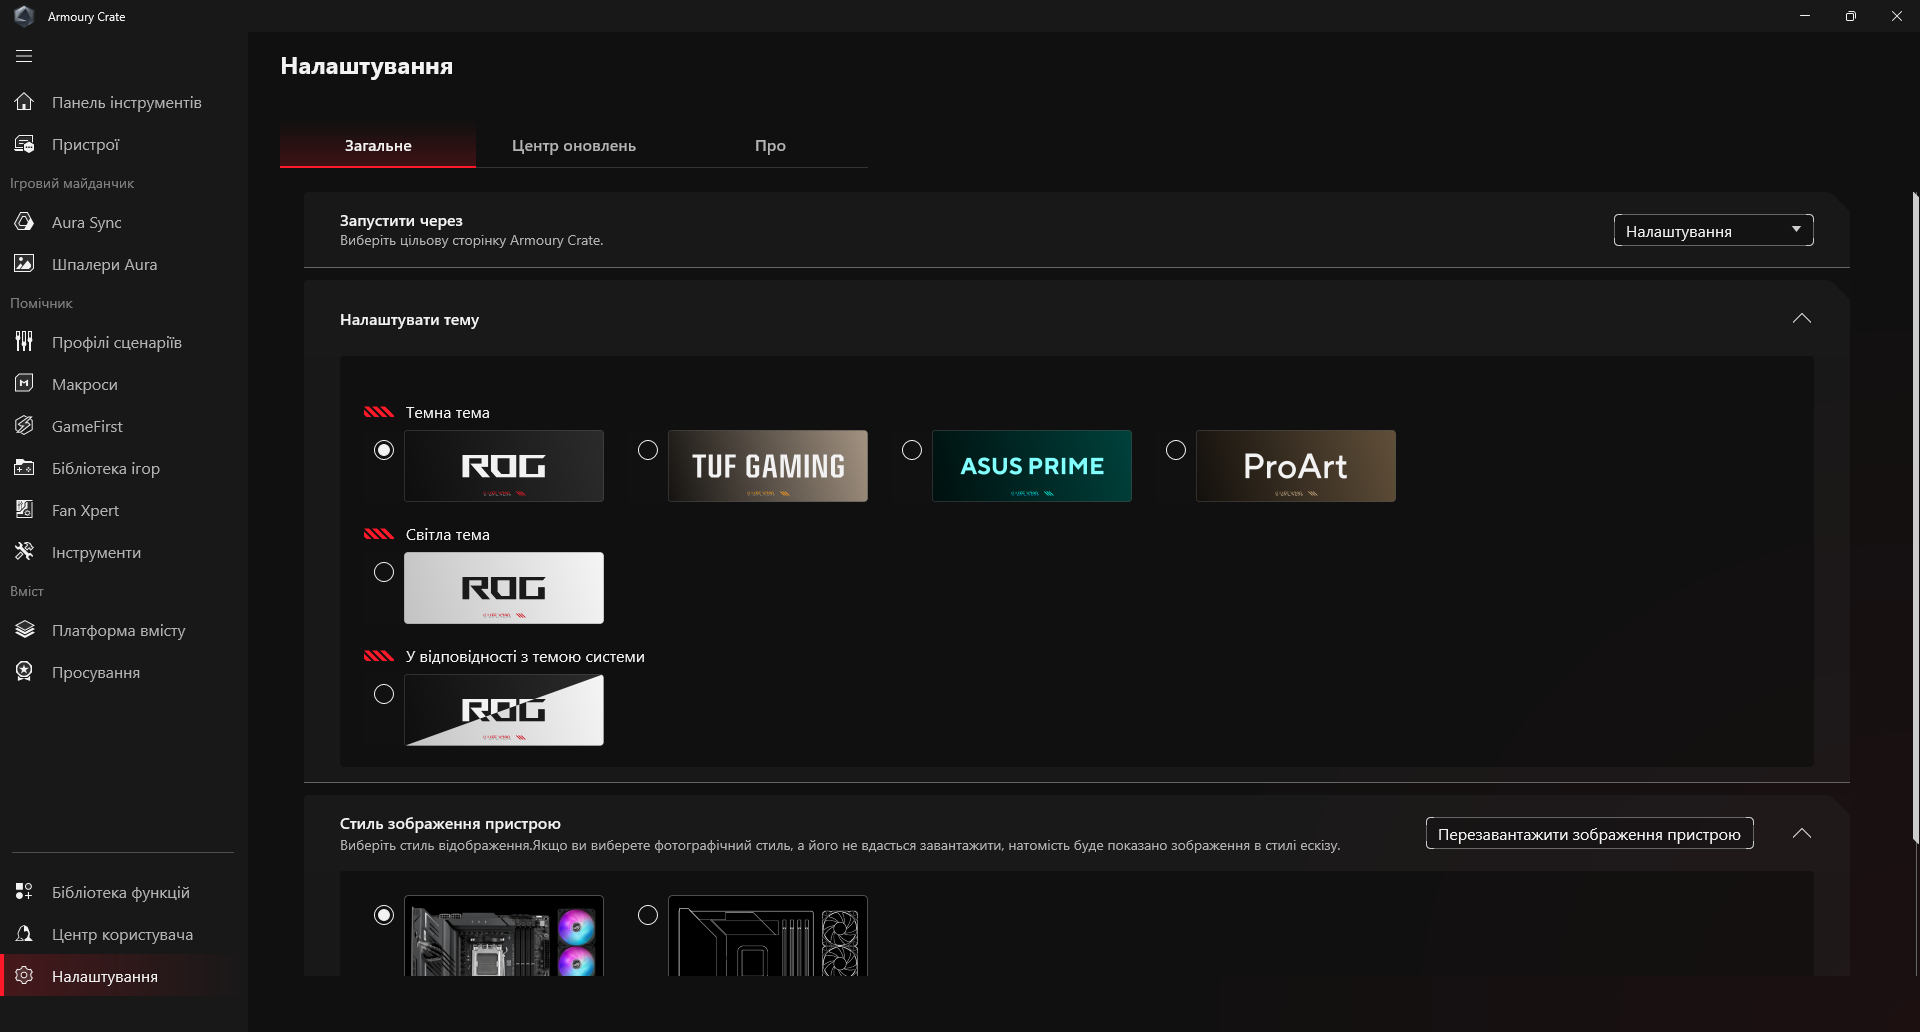Open Профілі сценаріїв menu item
The height and width of the screenshot is (1032, 1920).
coord(124,342)
